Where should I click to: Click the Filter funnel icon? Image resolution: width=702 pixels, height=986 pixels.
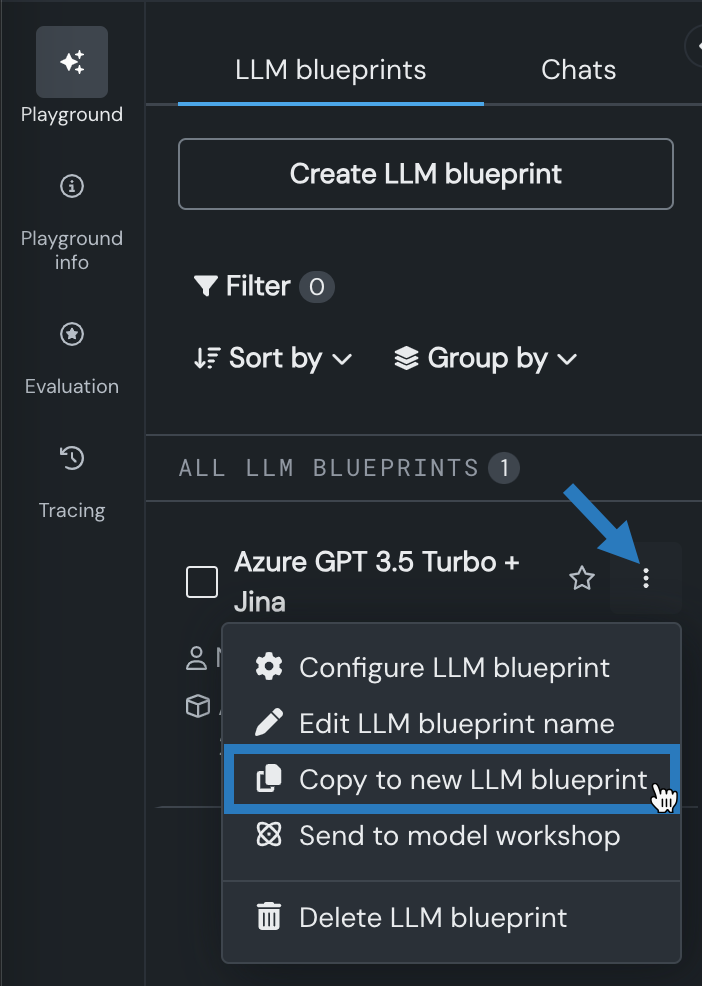coord(205,287)
